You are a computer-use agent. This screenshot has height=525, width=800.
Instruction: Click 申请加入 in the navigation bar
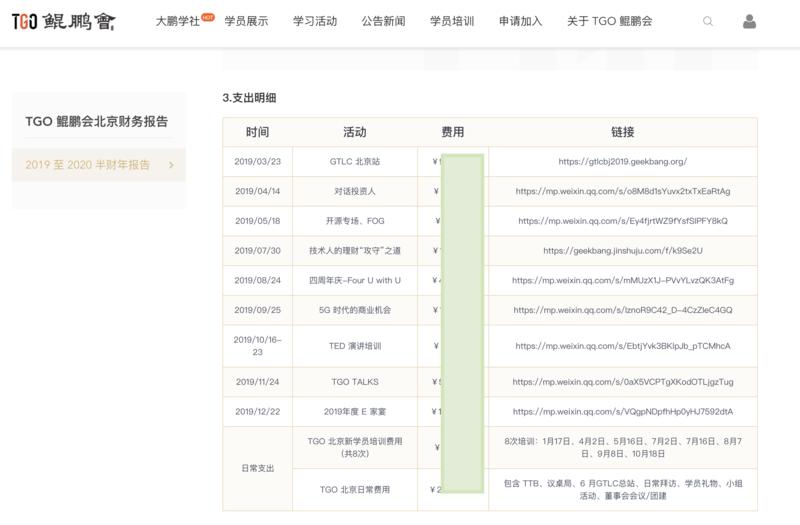tap(520, 21)
